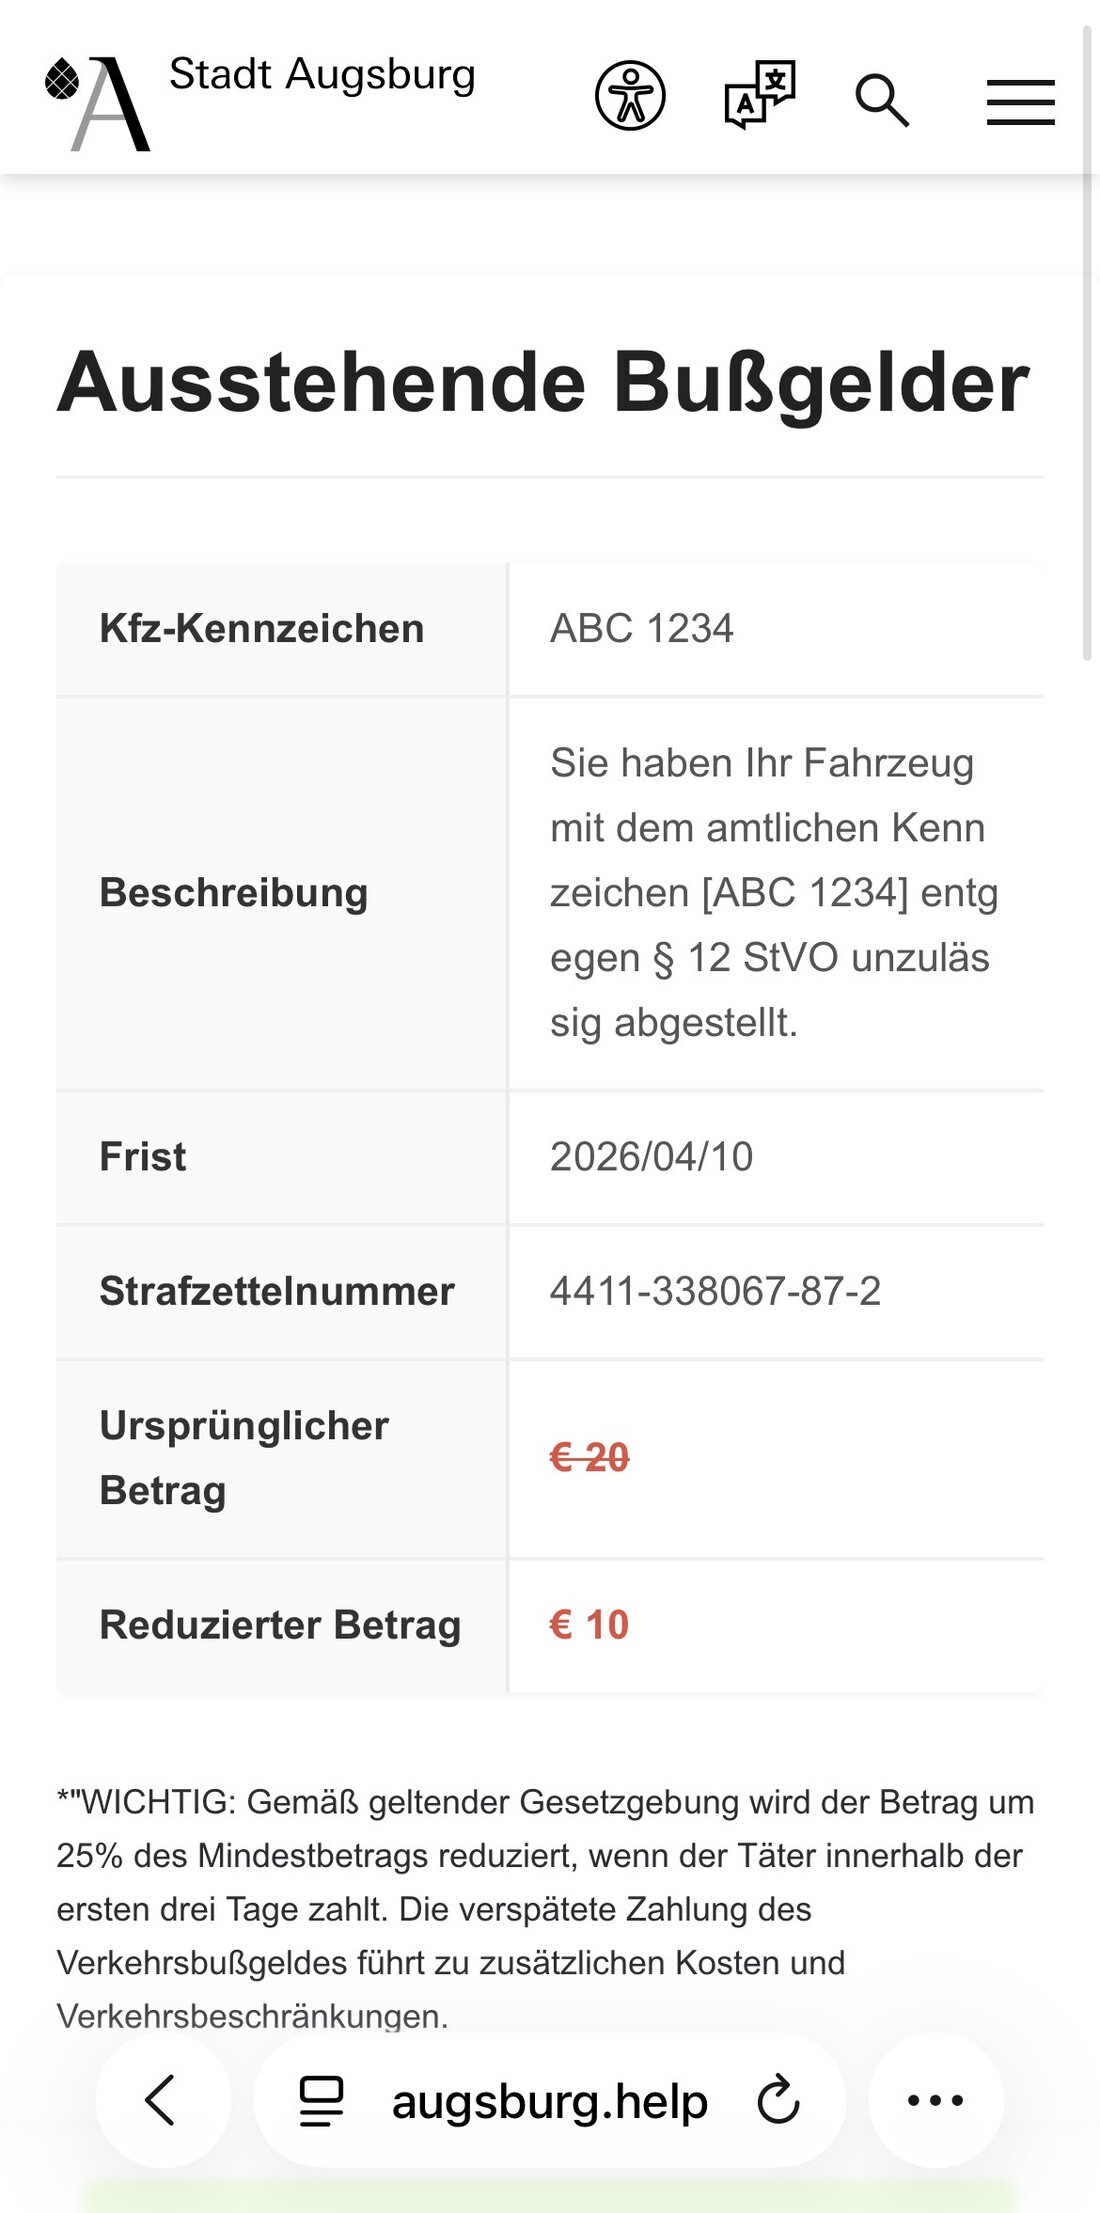
Task: Open the page settings icon beside URL
Action: (321, 2100)
